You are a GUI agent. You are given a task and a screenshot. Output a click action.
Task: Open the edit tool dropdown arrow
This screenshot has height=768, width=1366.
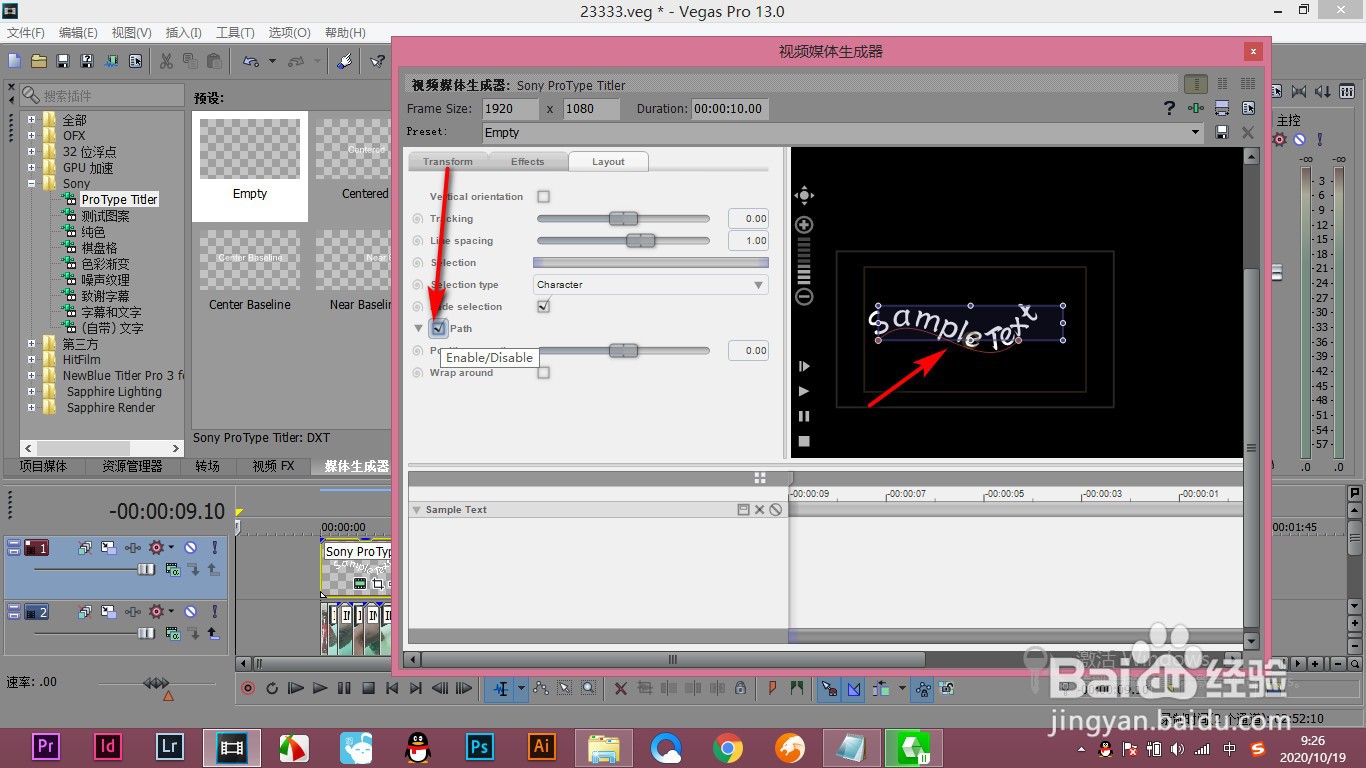pos(520,688)
